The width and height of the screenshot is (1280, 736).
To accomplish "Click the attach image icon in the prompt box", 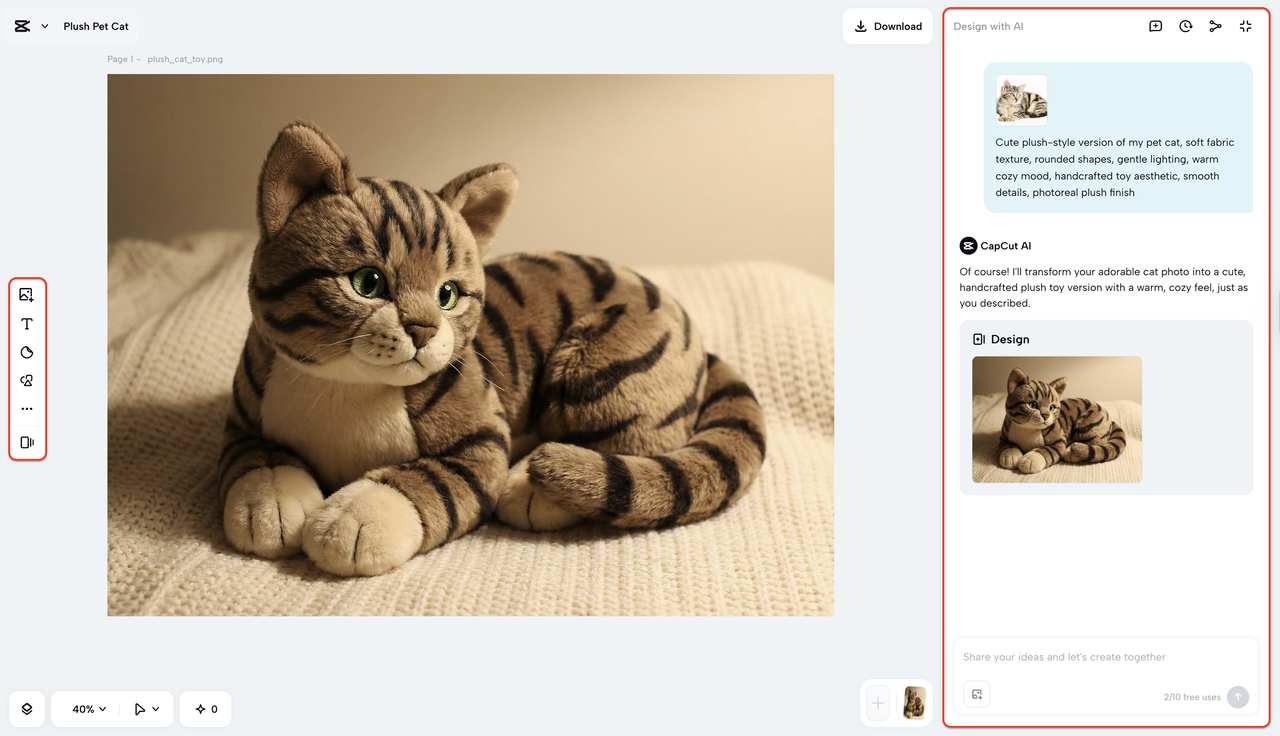I will 976,693.
